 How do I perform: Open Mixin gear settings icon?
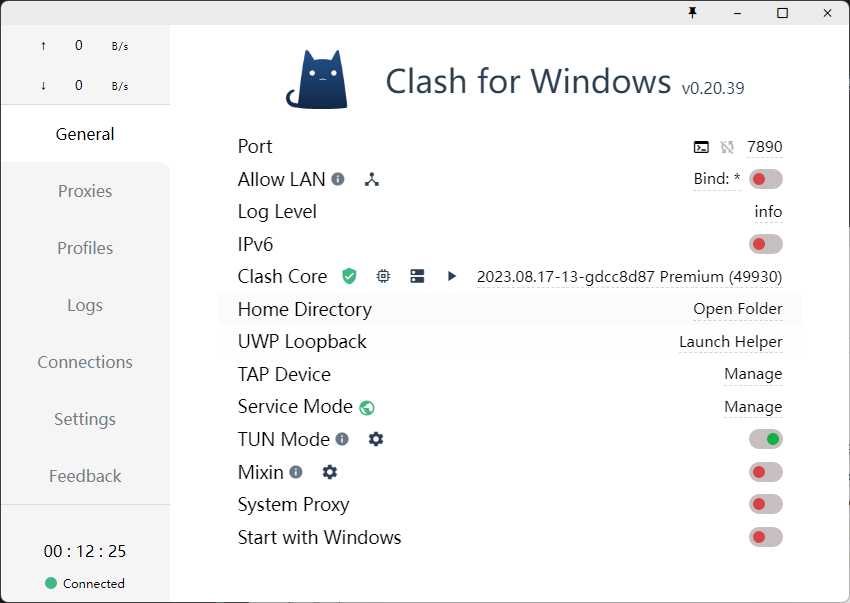click(330, 472)
